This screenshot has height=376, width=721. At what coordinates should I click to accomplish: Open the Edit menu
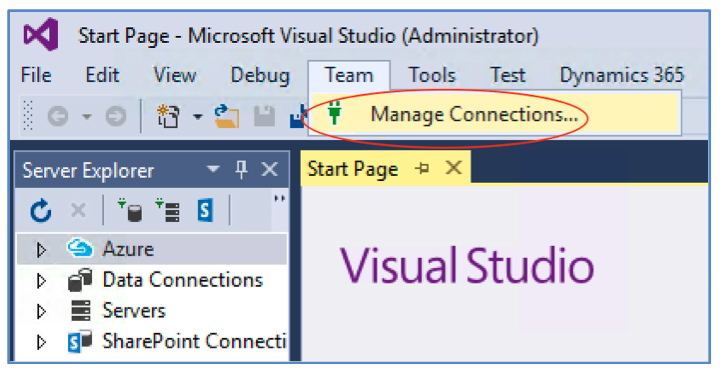coord(102,75)
